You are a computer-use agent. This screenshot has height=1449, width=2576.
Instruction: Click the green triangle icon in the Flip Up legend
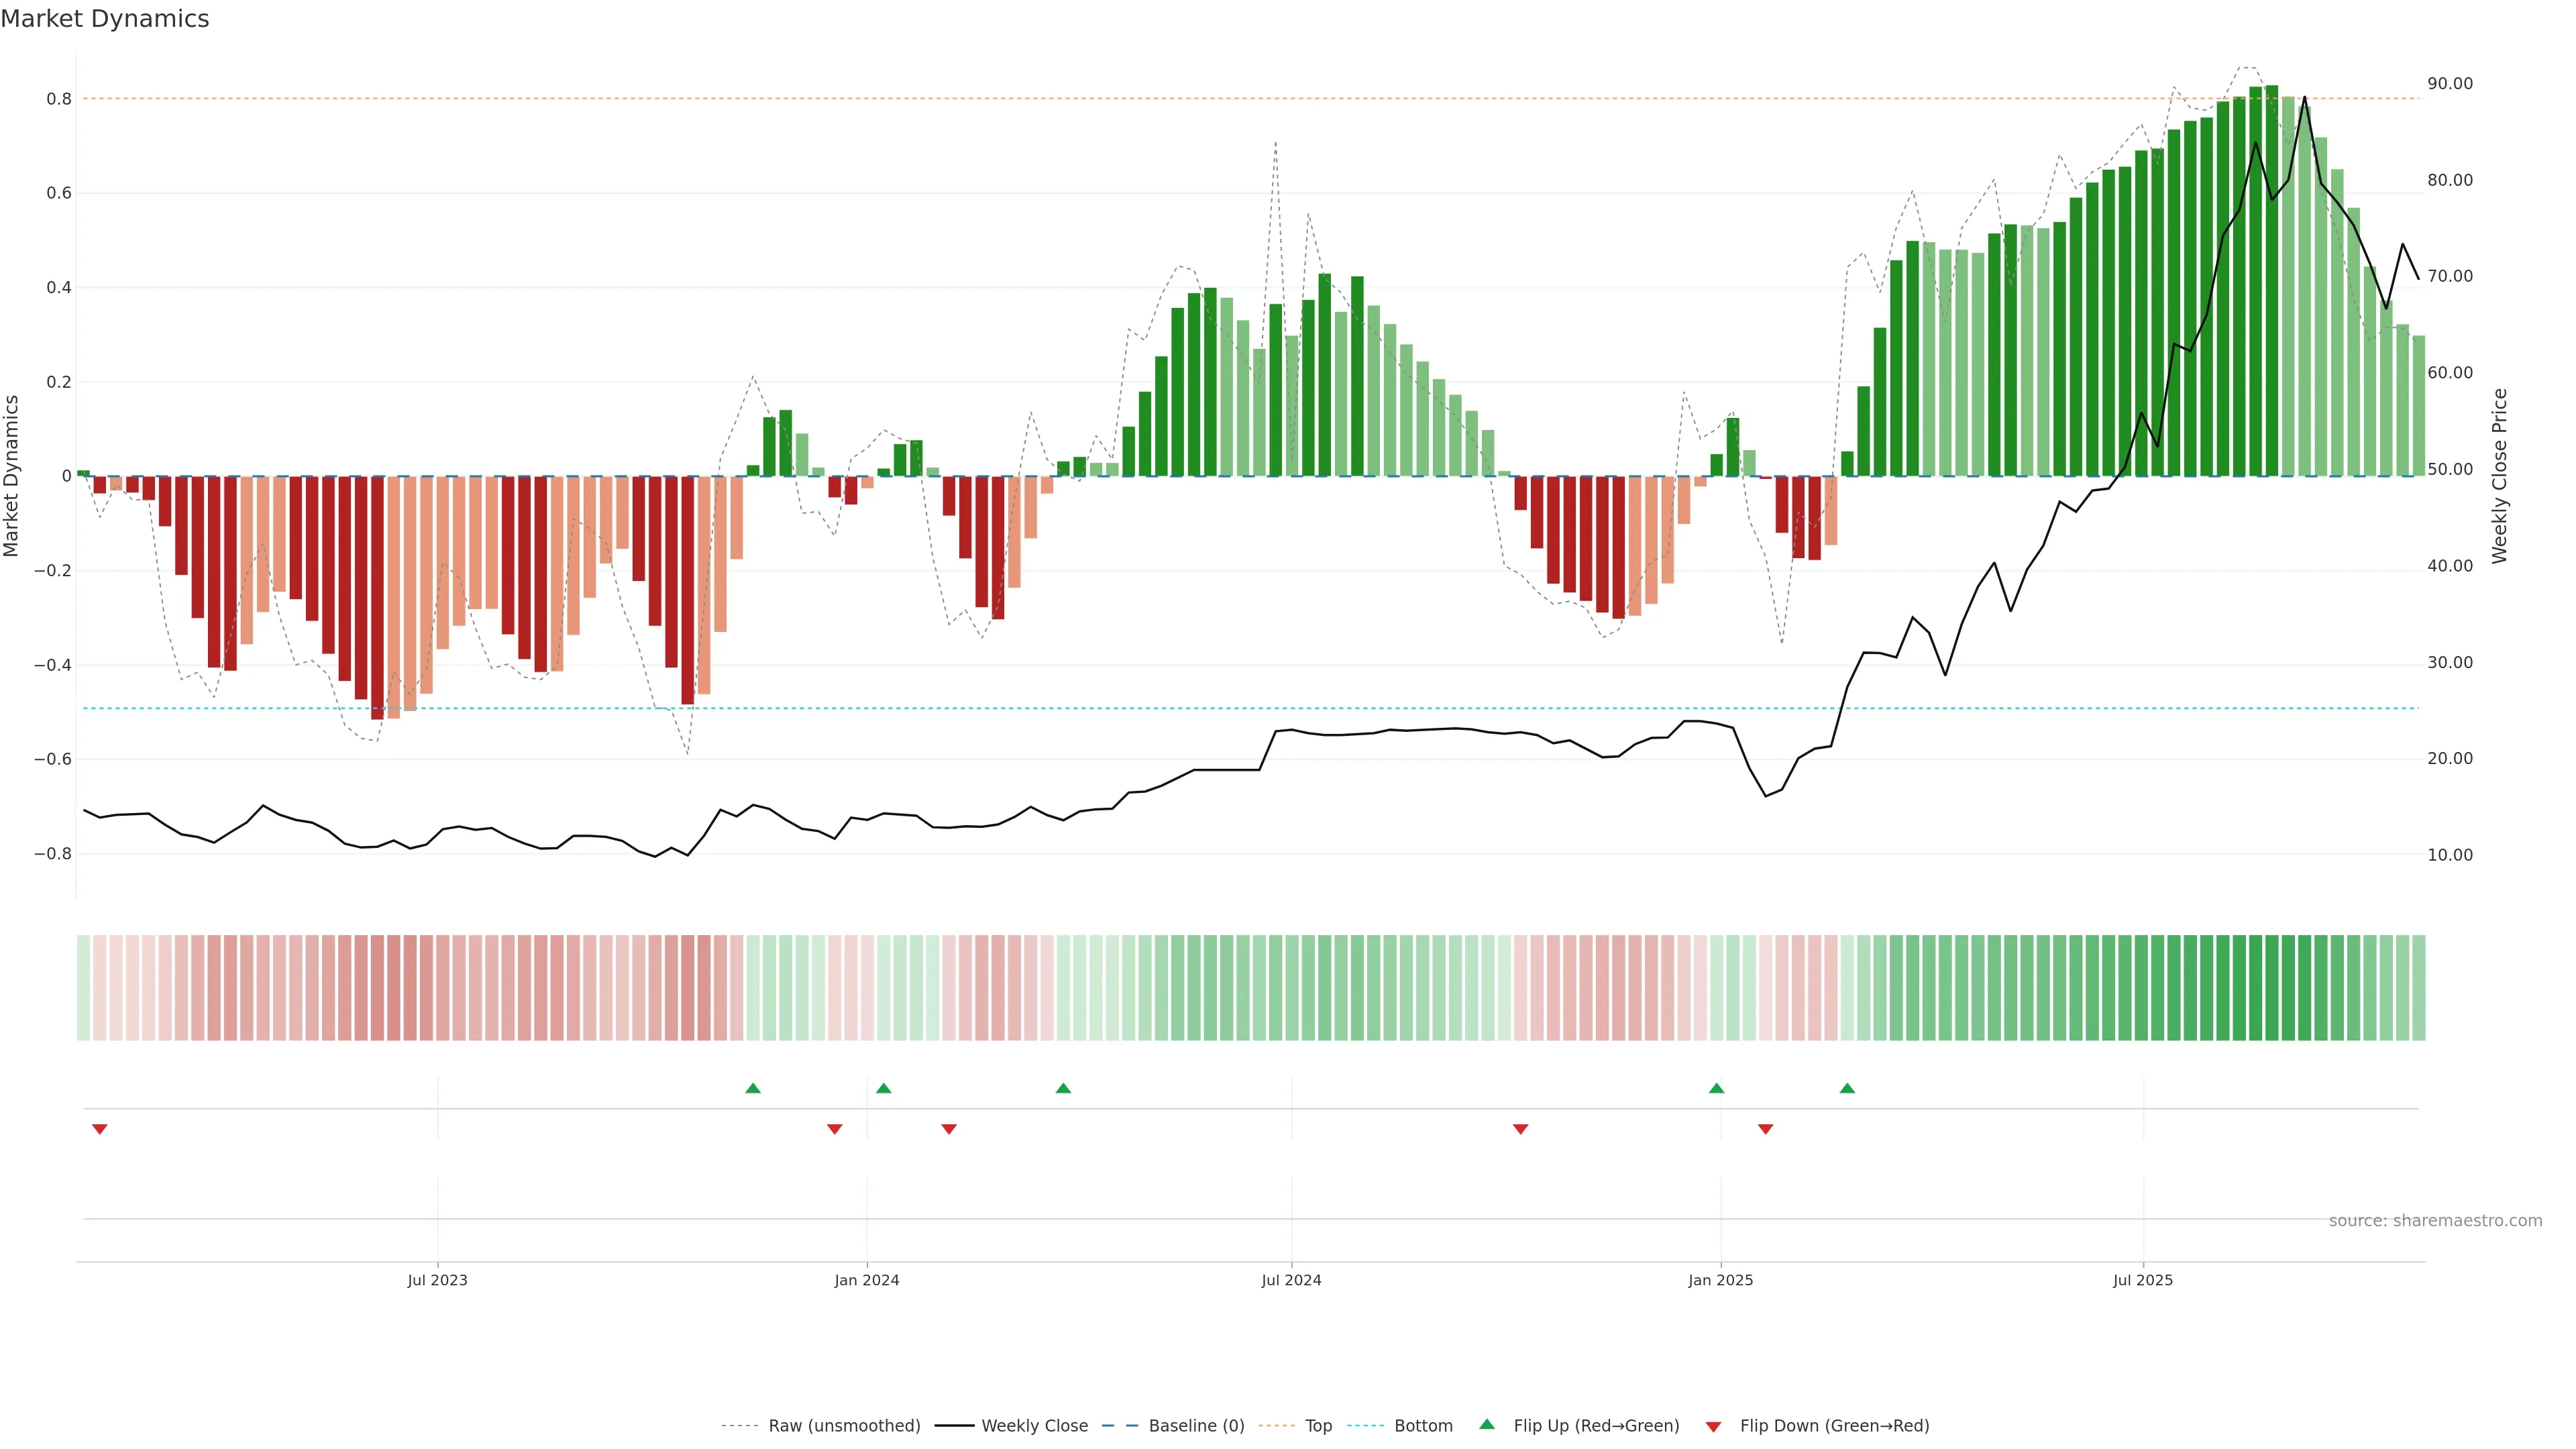(1487, 1424)
